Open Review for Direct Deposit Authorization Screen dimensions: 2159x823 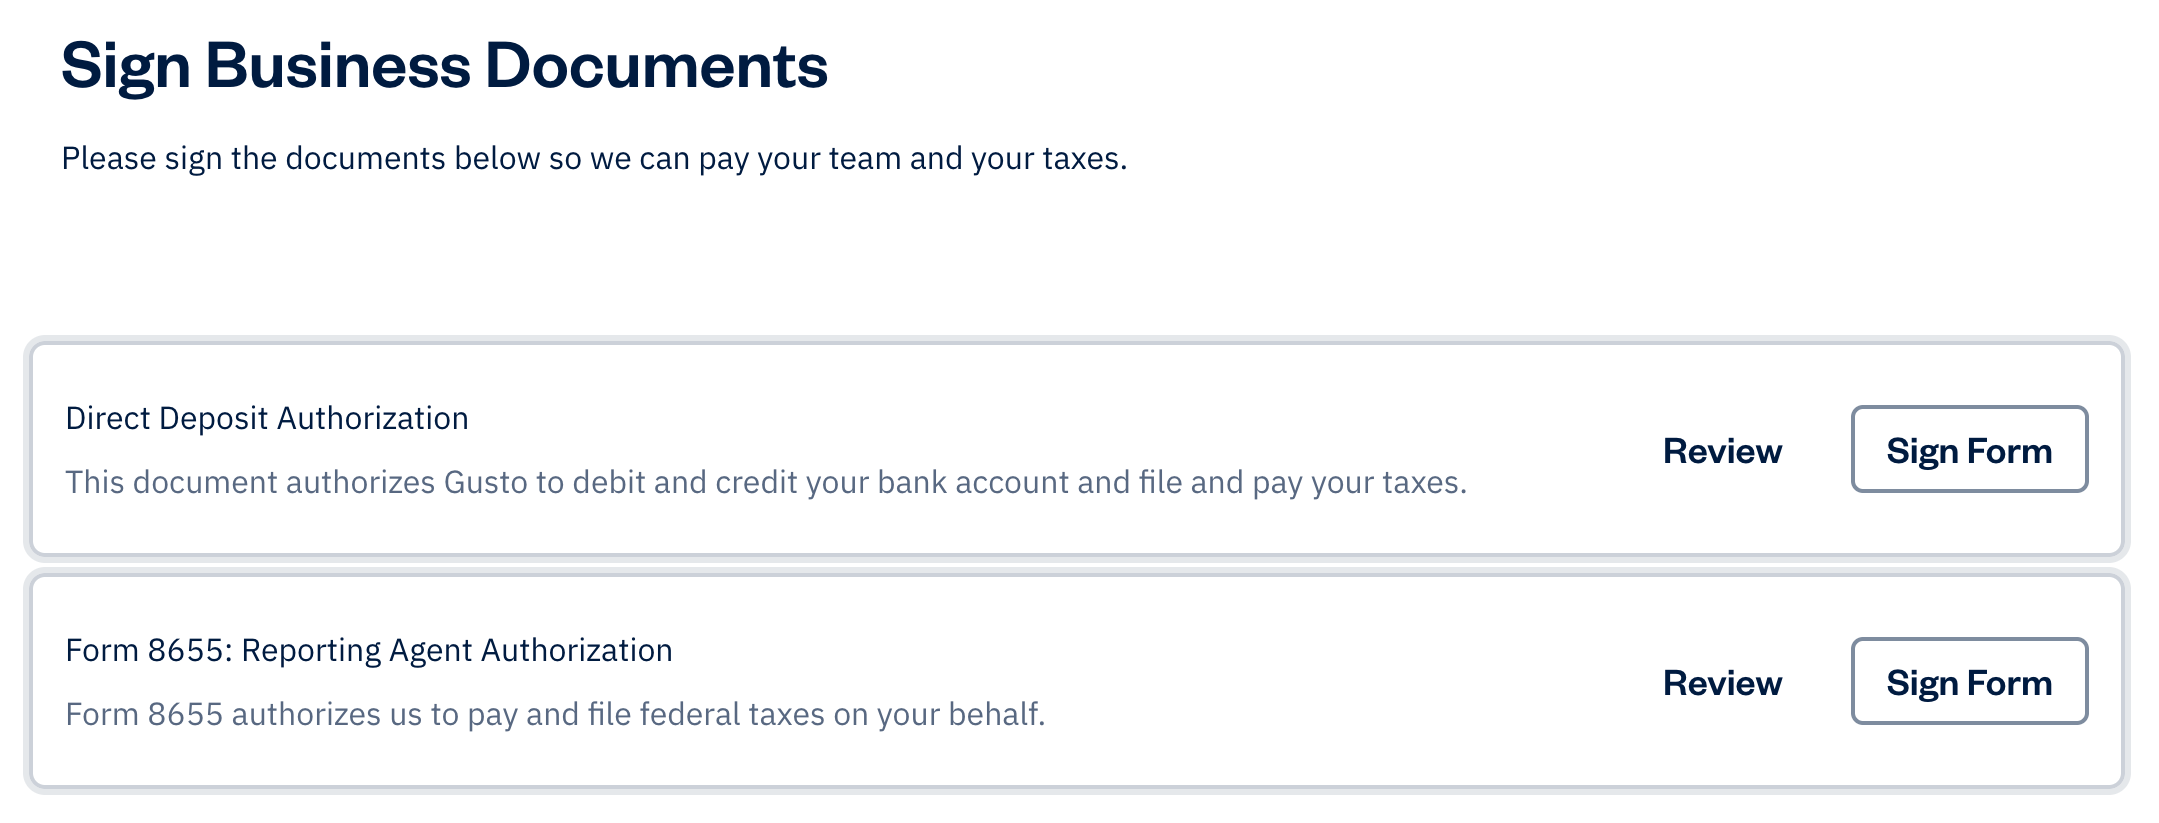1721,451
